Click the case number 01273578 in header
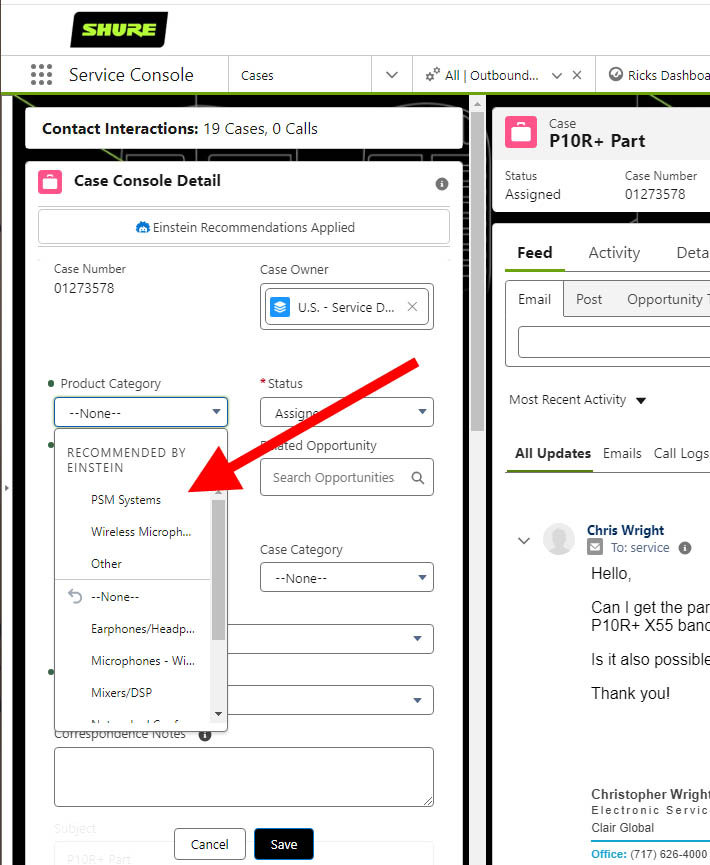The height and width of the screenshot is (865, 710). (655, 194)
